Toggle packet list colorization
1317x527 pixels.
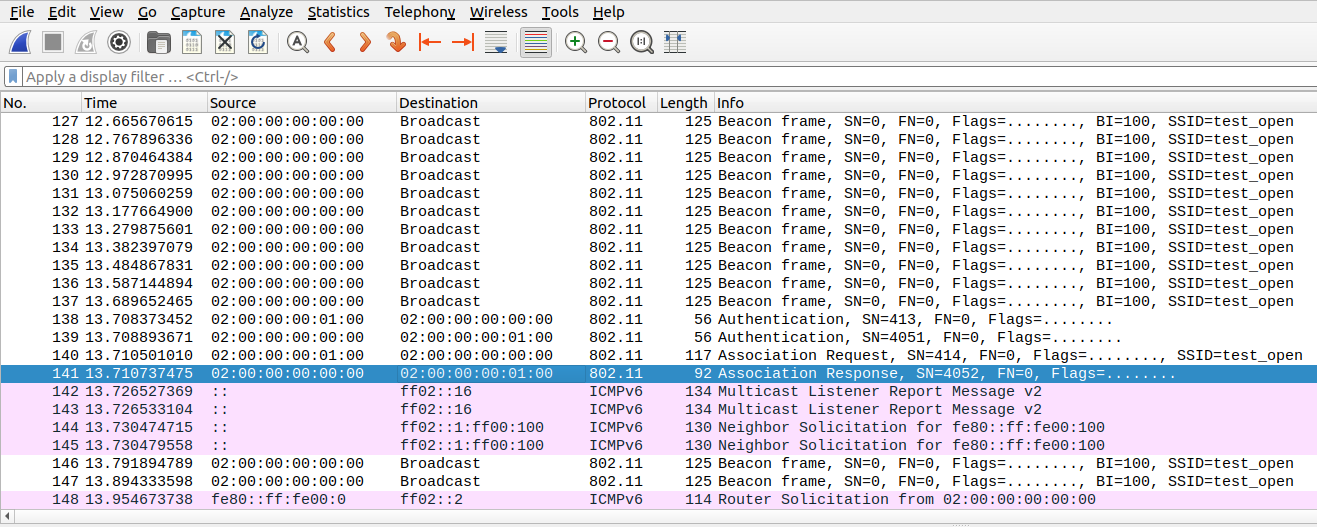536,42
